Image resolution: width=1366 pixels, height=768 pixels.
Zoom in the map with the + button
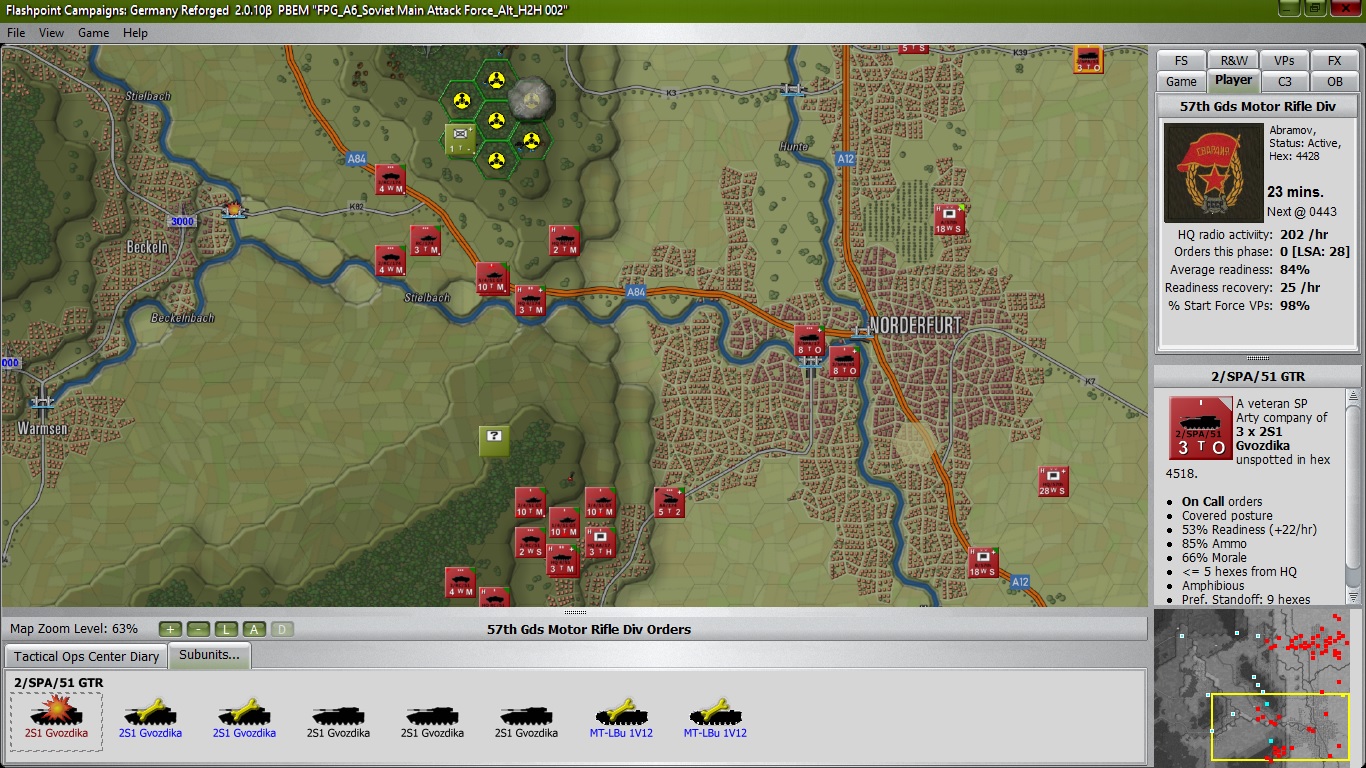click(171, 629)
